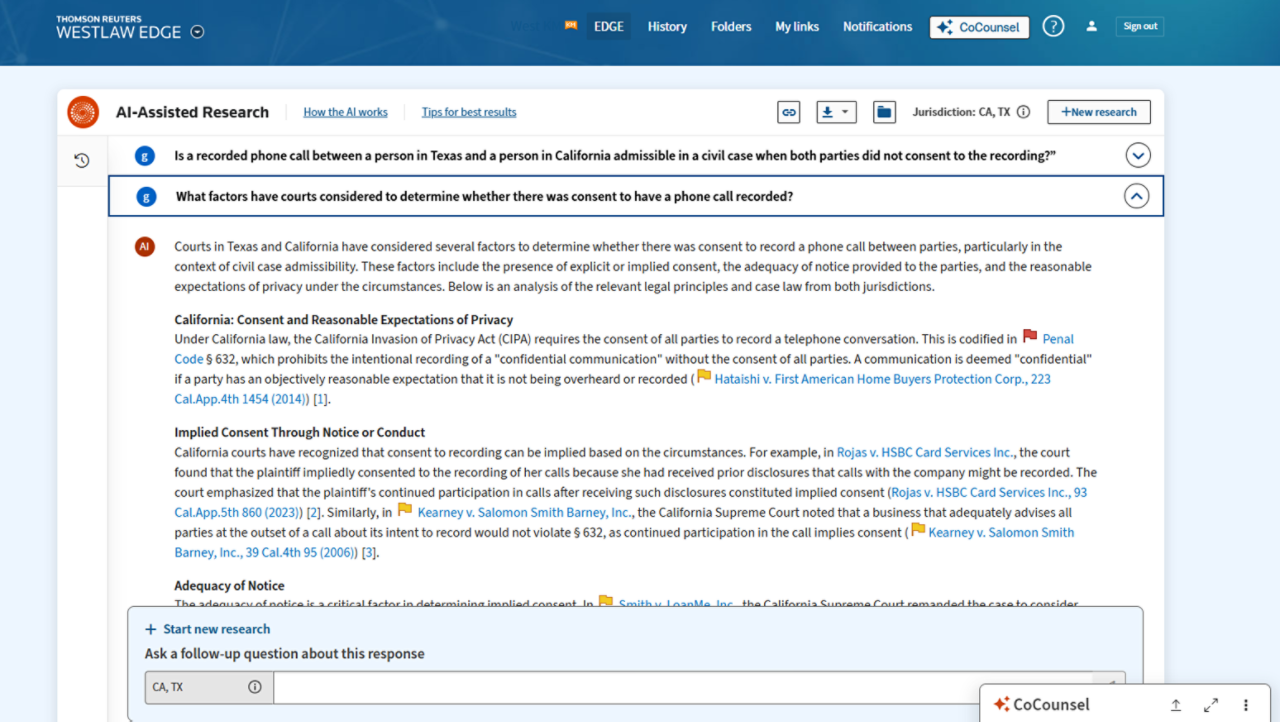Go to Folders in the top navigation
Viewport: 1280px width, 722px height.
click(x=731, y=27)
